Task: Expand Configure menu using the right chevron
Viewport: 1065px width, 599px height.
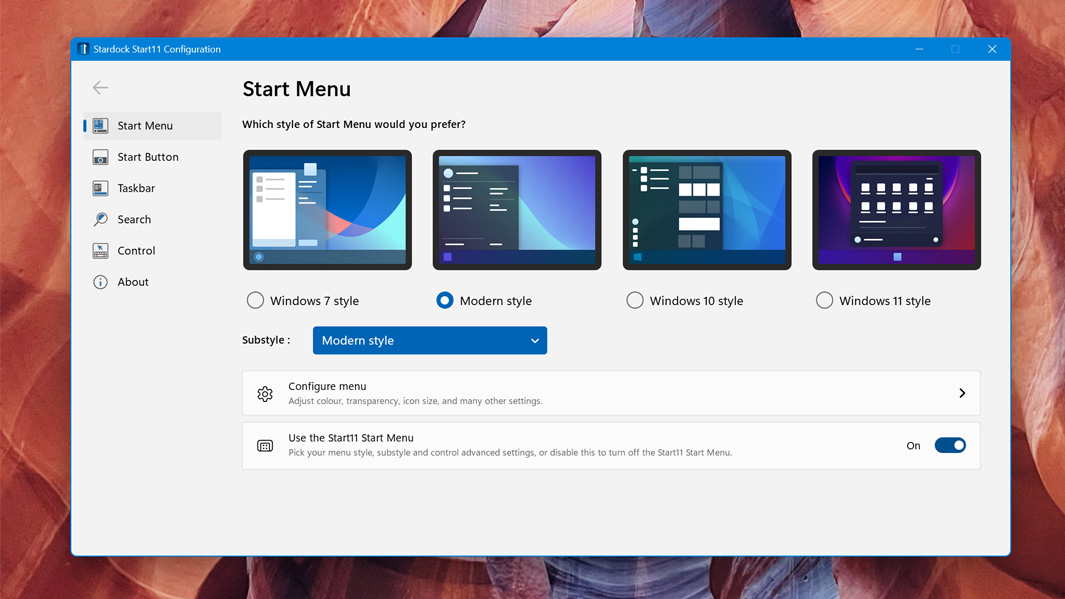Action: [962, 394]
